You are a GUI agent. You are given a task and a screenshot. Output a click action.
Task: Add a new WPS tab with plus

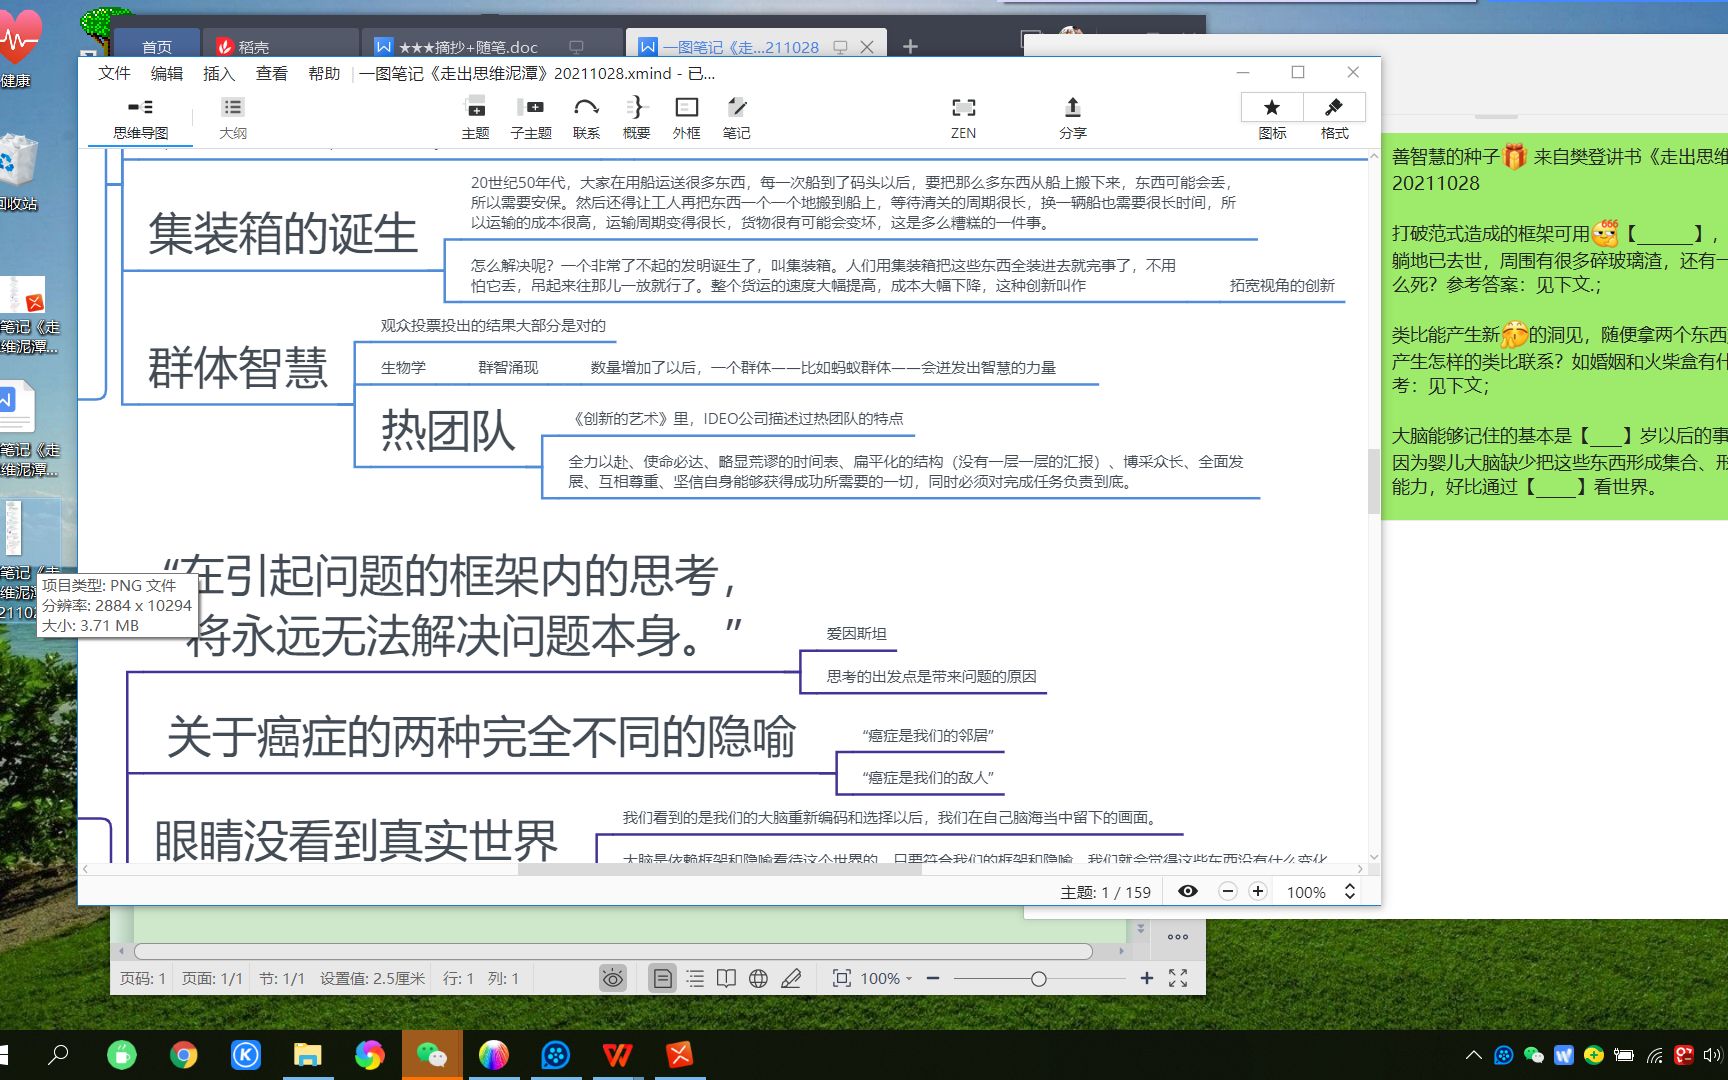point(910,46)
